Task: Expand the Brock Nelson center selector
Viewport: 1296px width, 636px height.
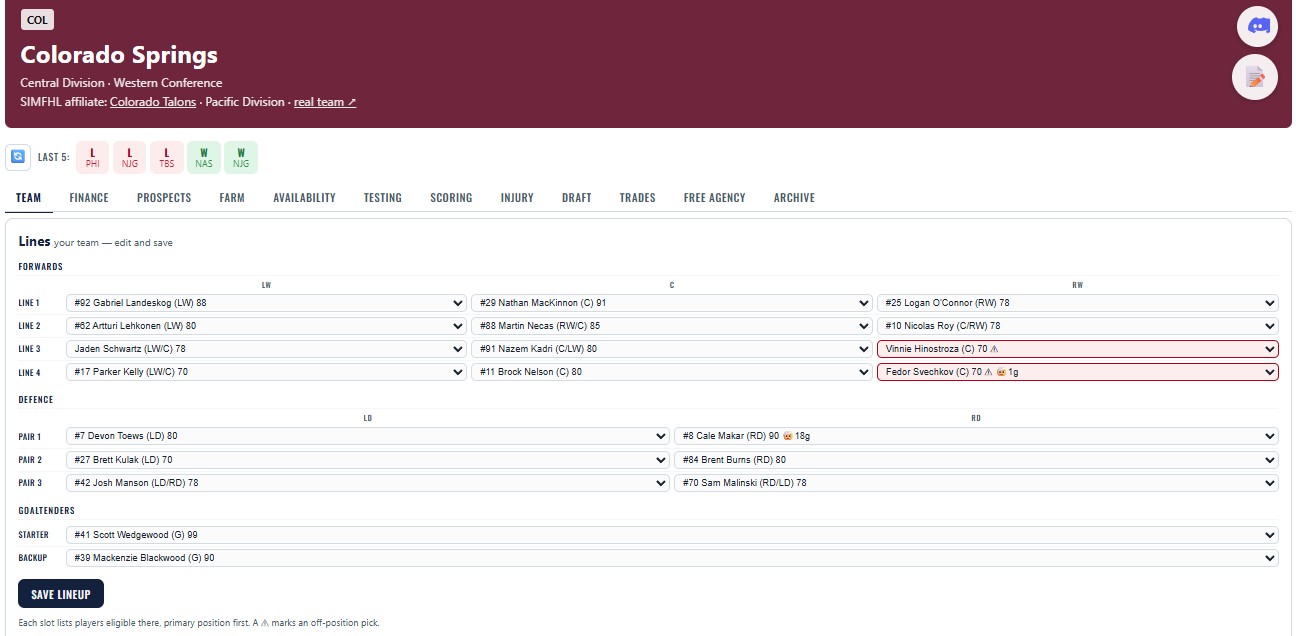Action: tap(672, 372)
